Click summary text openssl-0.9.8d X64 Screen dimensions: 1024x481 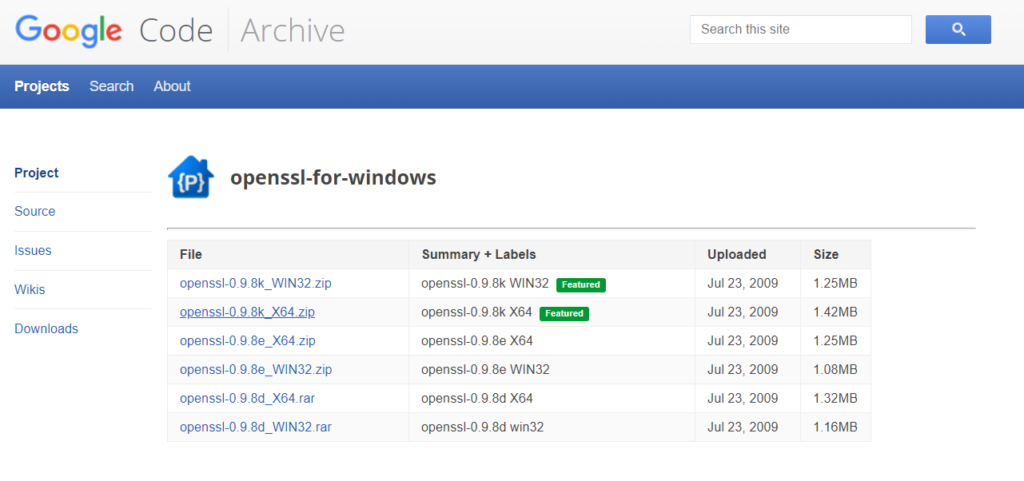point(477,398)
